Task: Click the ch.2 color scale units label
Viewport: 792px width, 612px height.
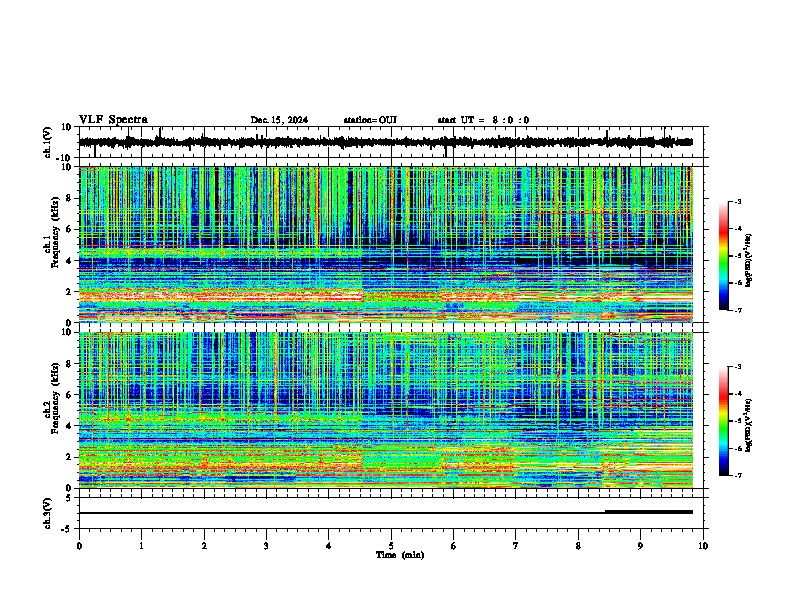Action: [749, 425]
